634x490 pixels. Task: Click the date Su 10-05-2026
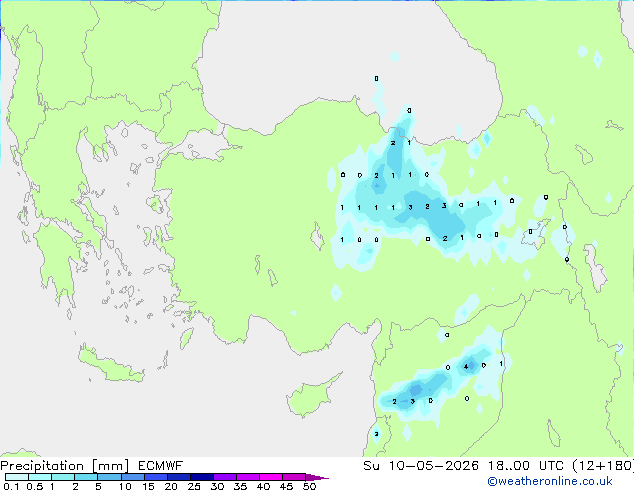pos(421,466)
